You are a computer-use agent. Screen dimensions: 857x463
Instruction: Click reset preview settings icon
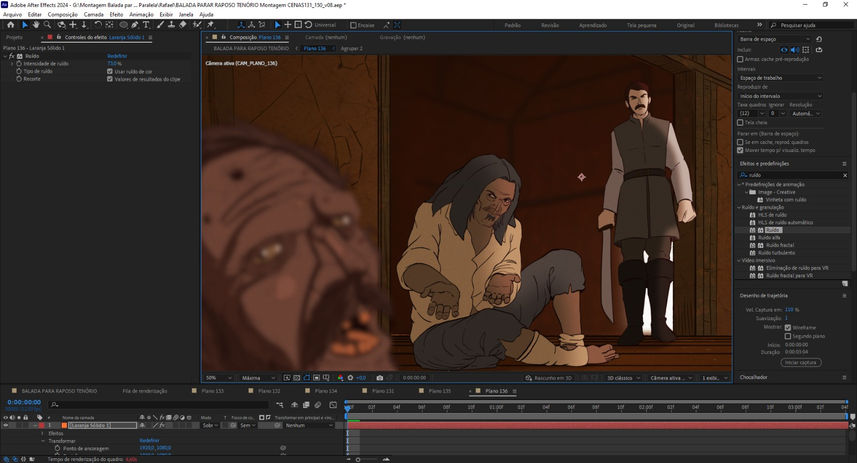tap(819, 39)
